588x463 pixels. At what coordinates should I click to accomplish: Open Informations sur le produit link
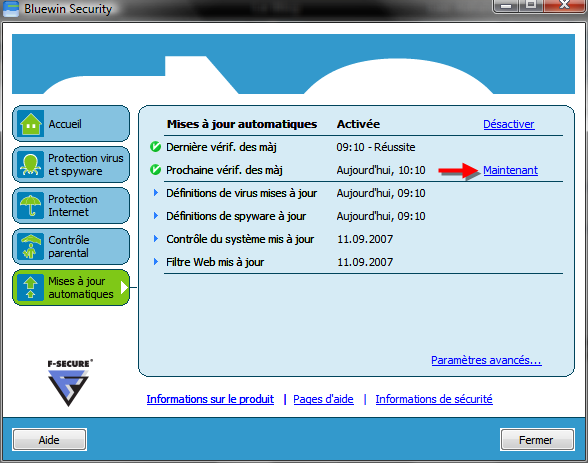(210, 399)
